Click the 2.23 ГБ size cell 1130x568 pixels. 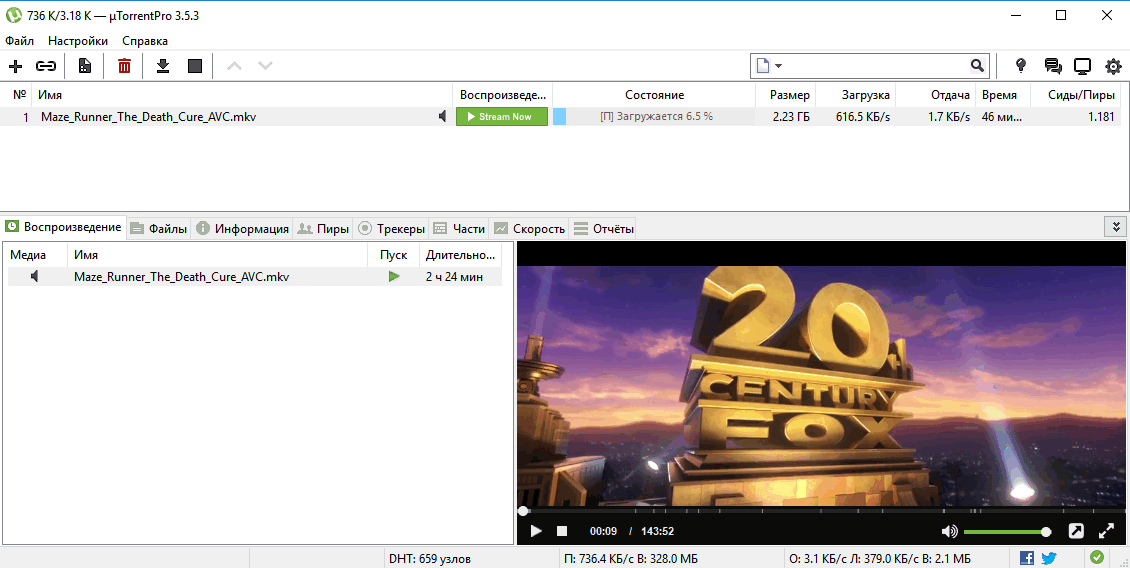[x=791, y=117]
